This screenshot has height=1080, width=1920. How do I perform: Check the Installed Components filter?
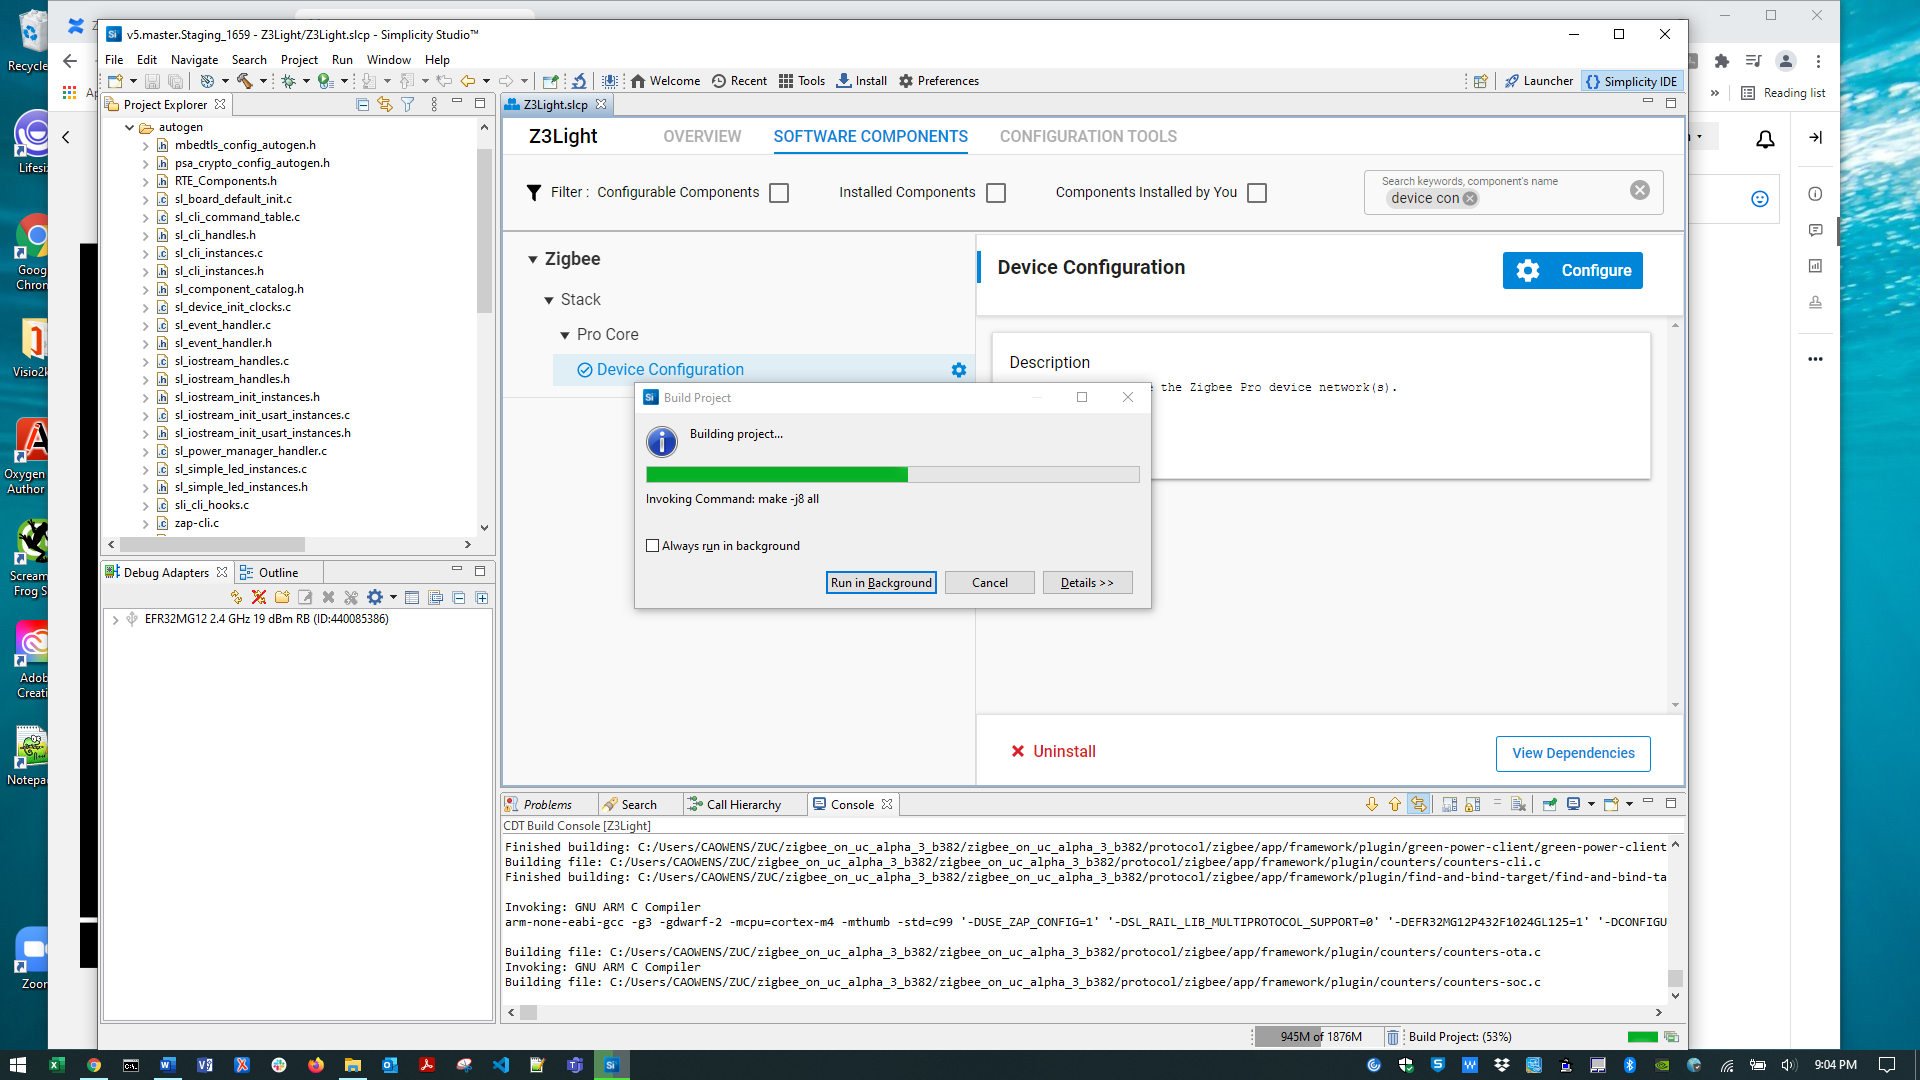tap(996, 193)
